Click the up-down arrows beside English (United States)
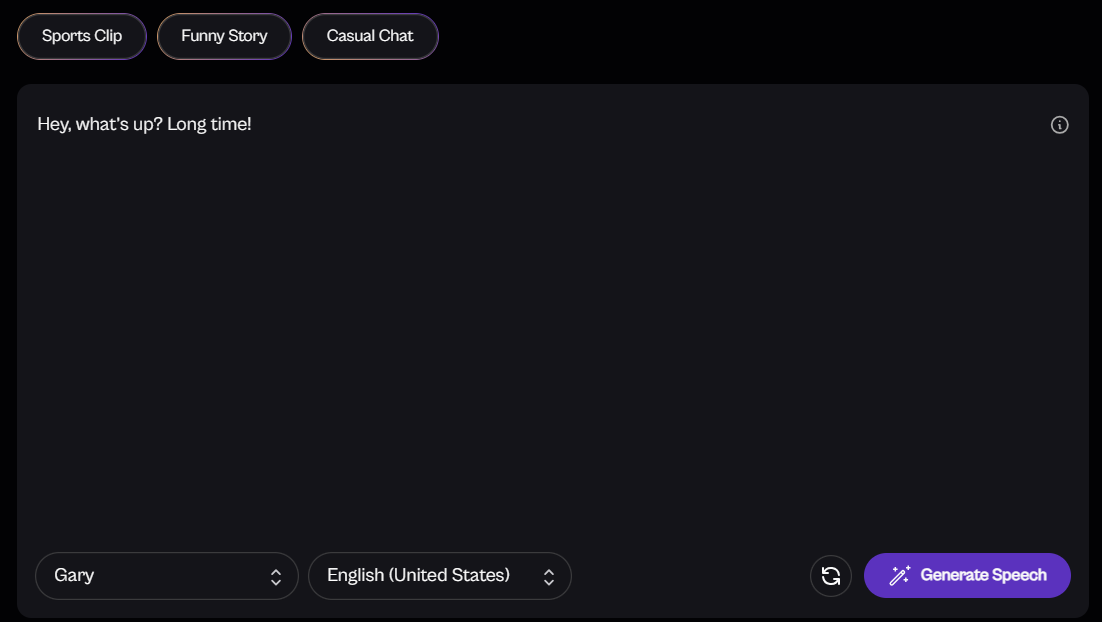 pos(548,577)
